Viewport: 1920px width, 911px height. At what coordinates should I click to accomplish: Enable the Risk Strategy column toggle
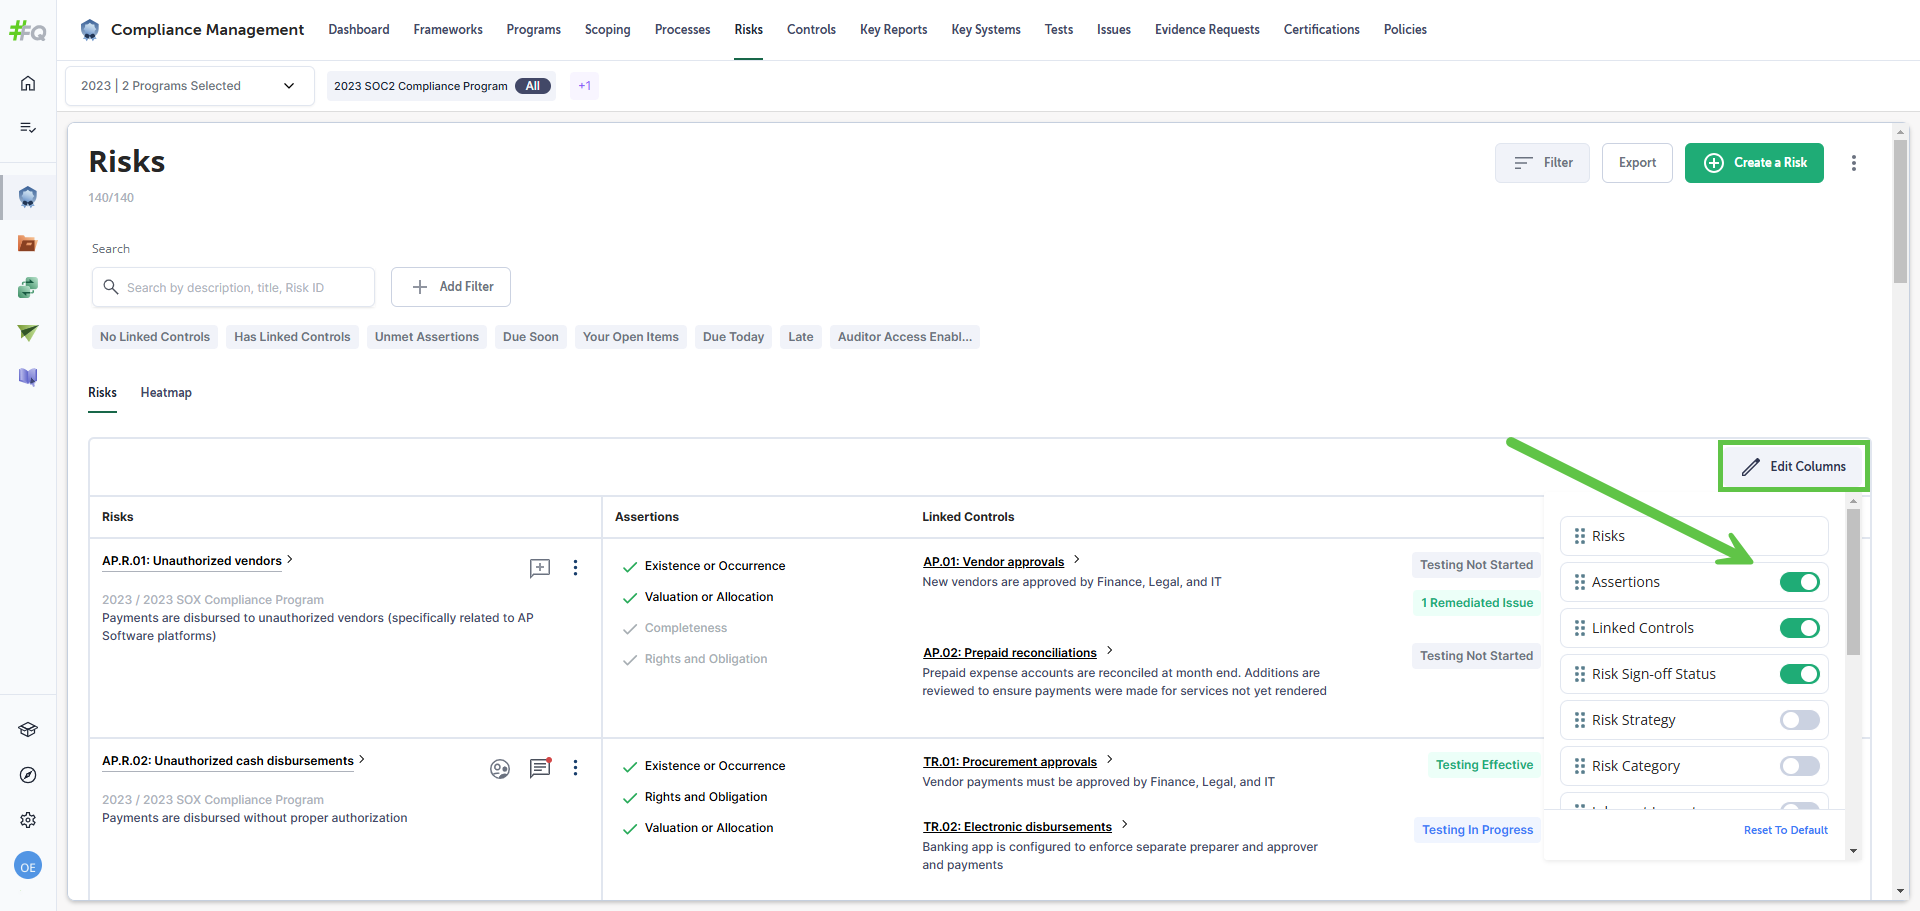click(x=1799, y=720)
